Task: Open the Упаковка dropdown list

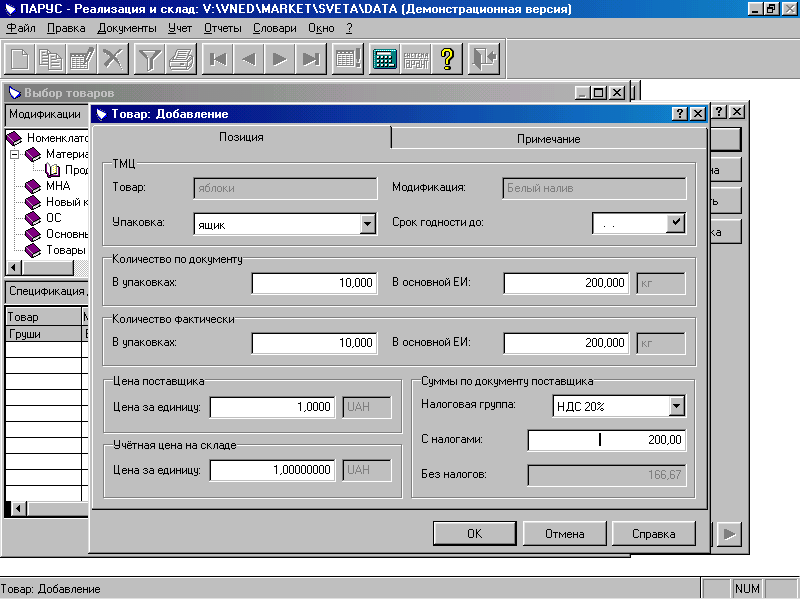Action: click(x=367, y=224)
